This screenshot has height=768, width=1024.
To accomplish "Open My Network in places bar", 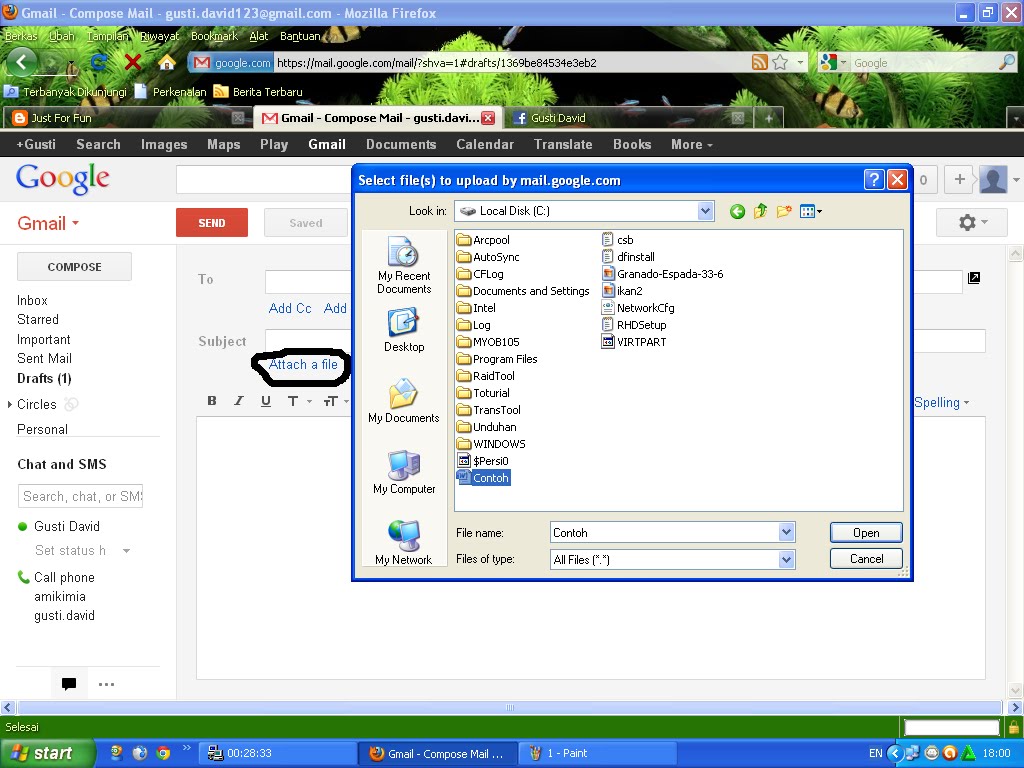I will tap(404, 543).
